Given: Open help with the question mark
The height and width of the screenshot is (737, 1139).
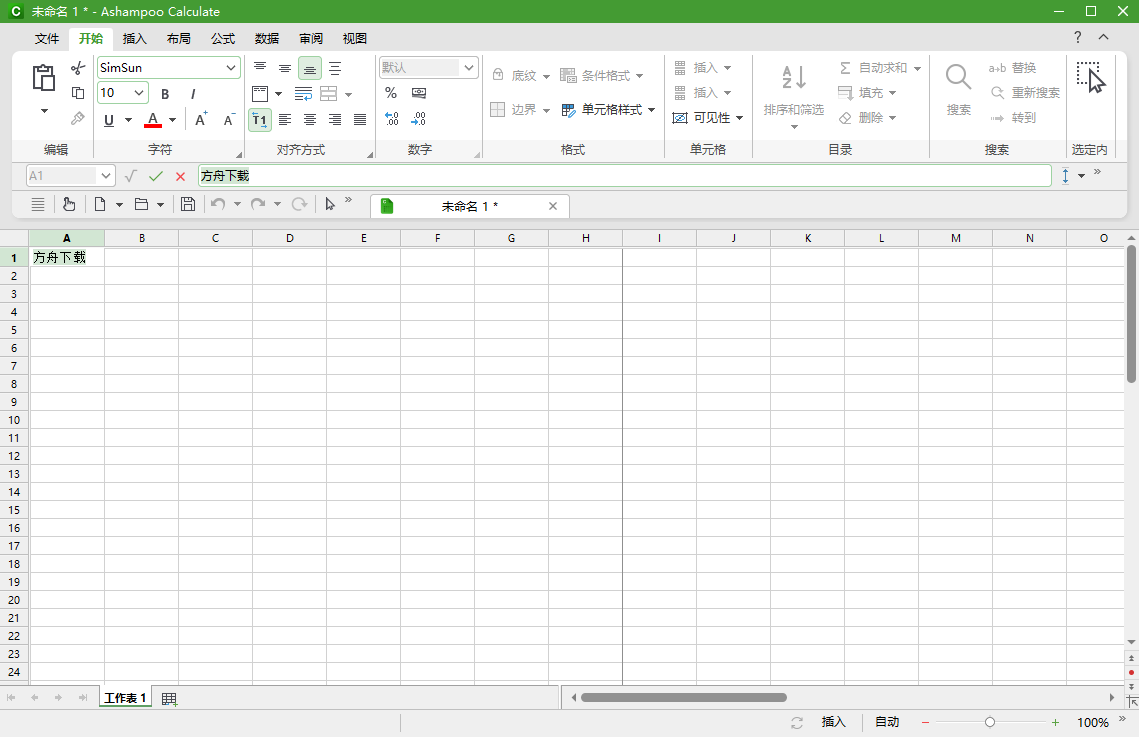Looking at the screenshot, I should click(1078, 37).
